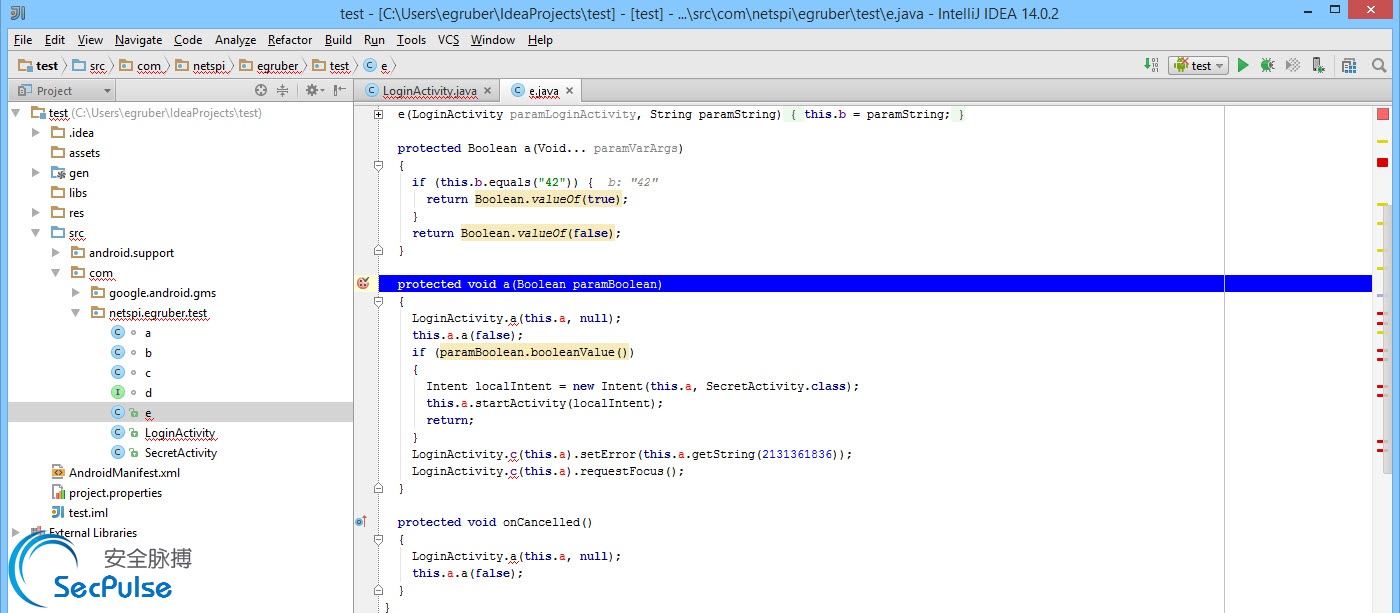Viewport: 1400px width, 613px height.
Task: Fold the Boolean a method body
Action: [378, 165]
